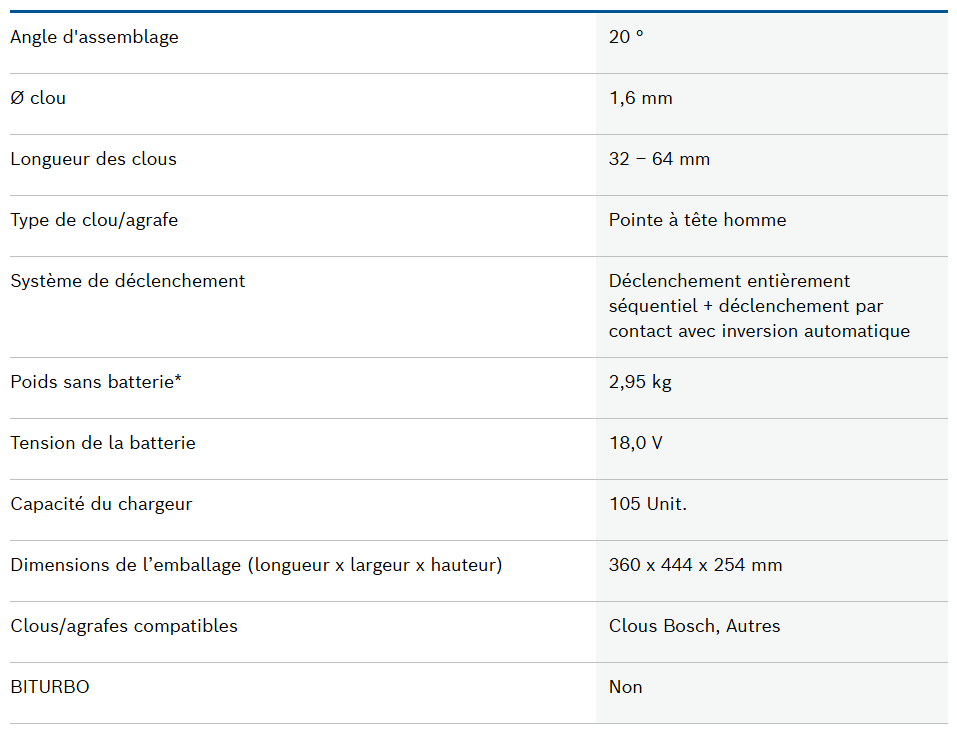957x731 pixels.
Task: Click the "Dimensions de l'emballage" label
Action: 256,566
